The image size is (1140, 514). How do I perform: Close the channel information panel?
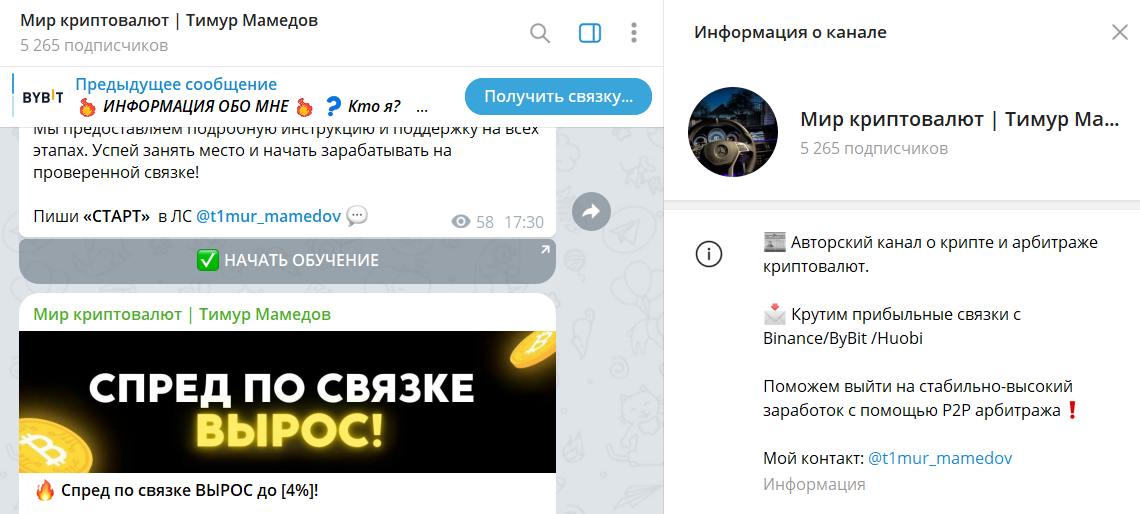tap(1120, 32)
